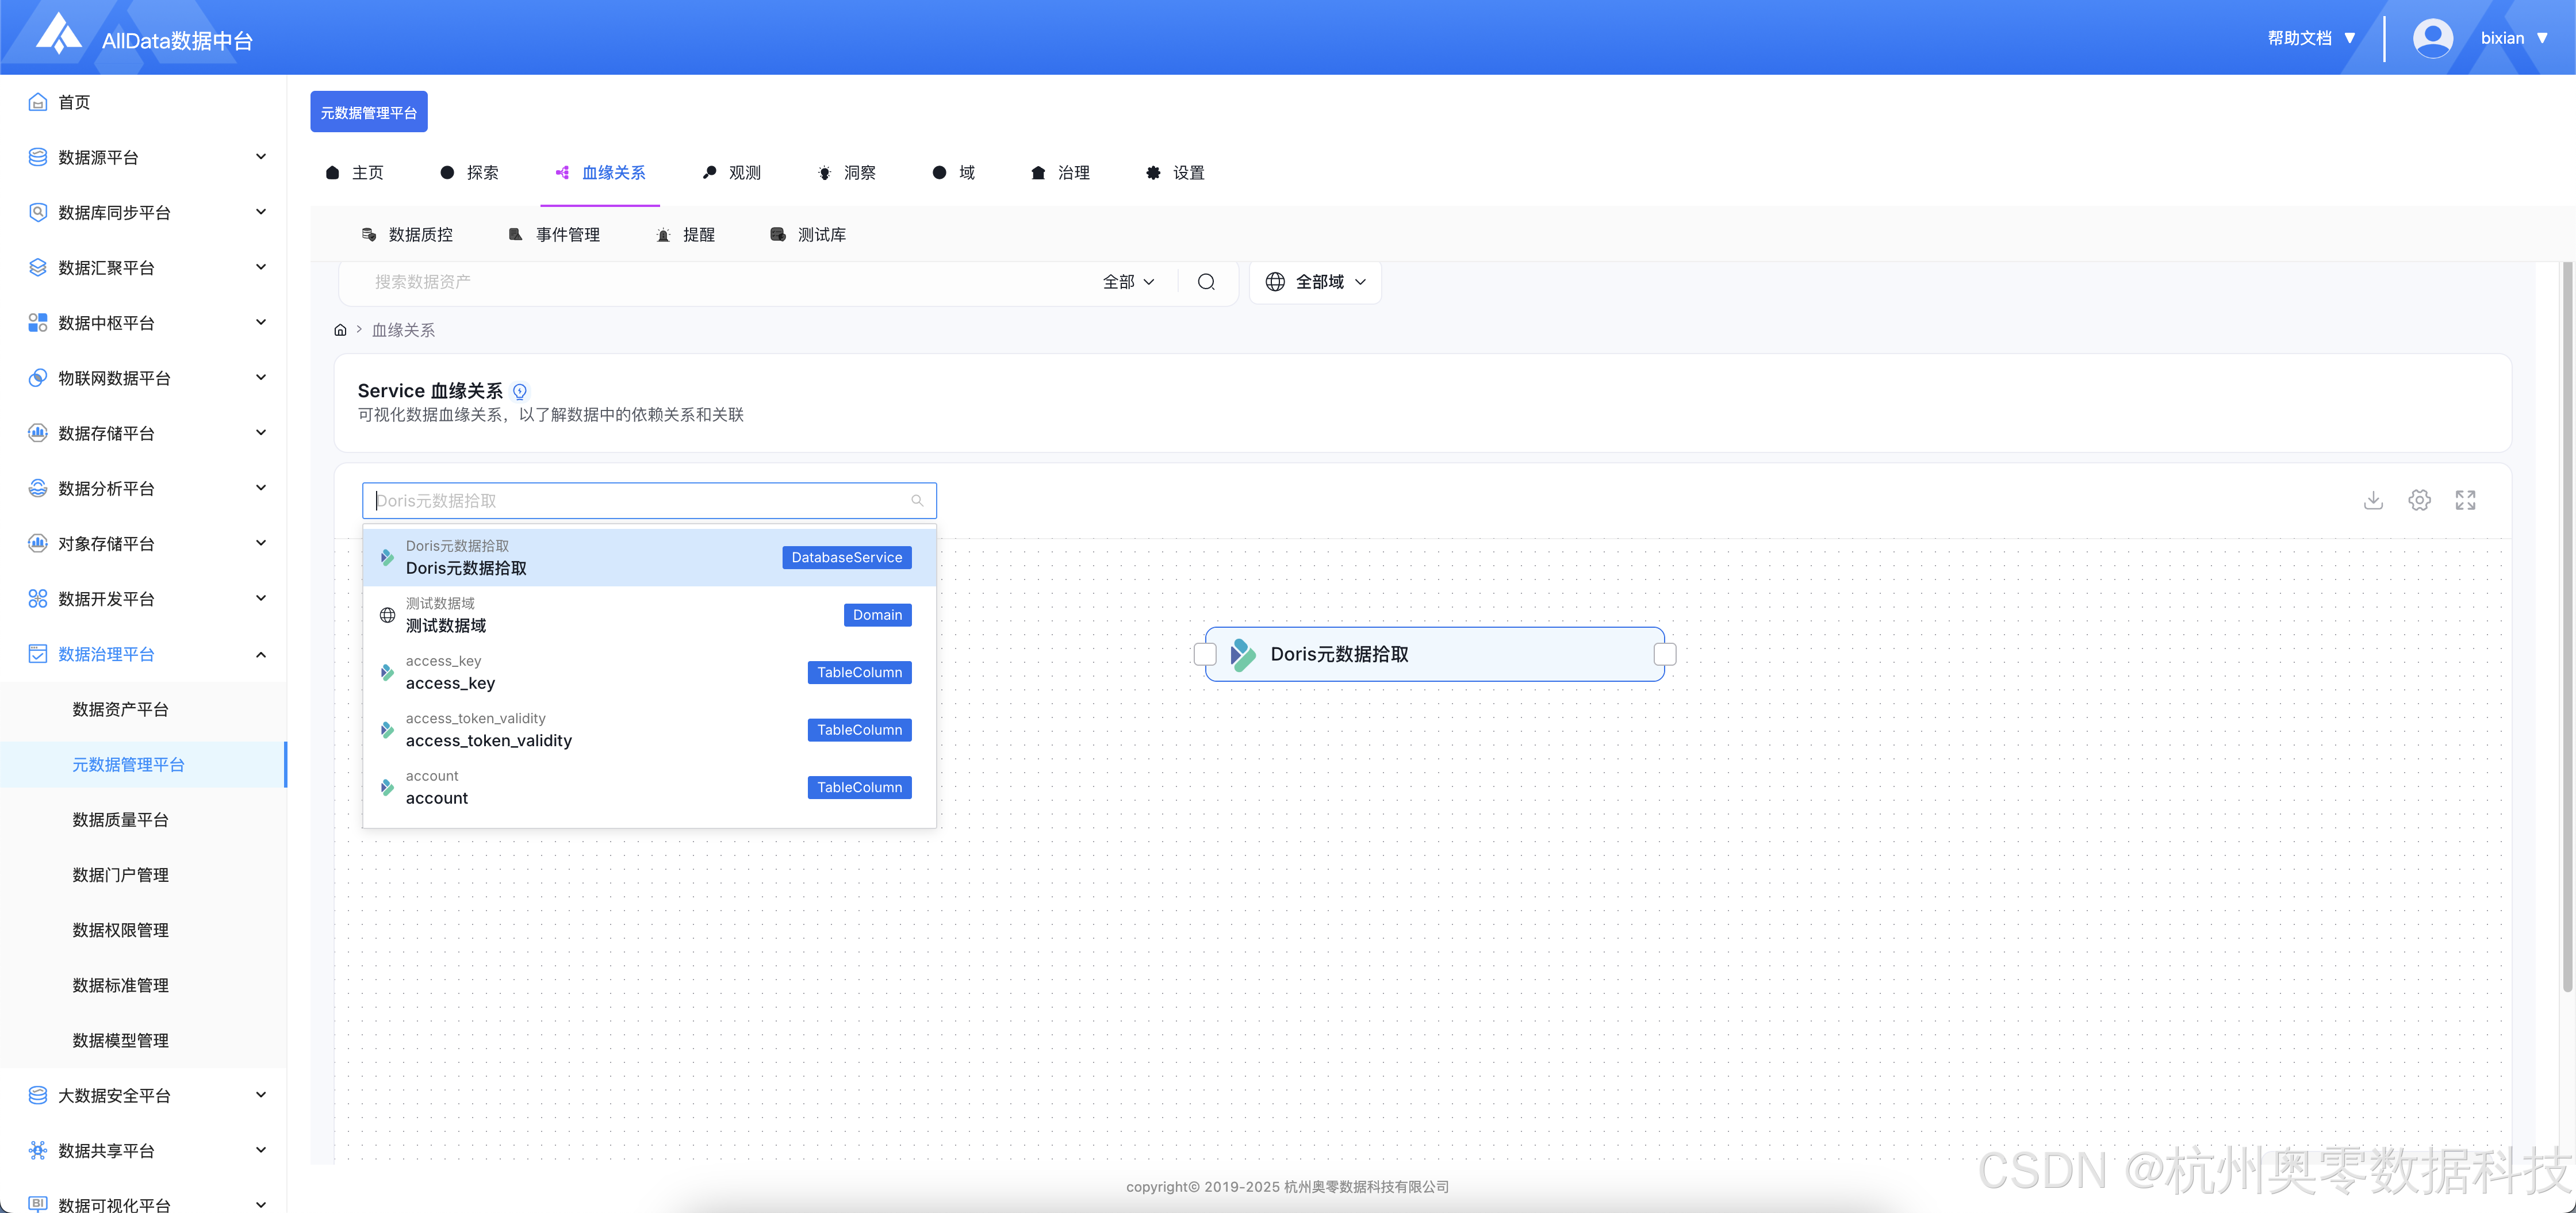
Task: Click the Doris元数据拾取 lineage search field
Action: coord(640,500)
